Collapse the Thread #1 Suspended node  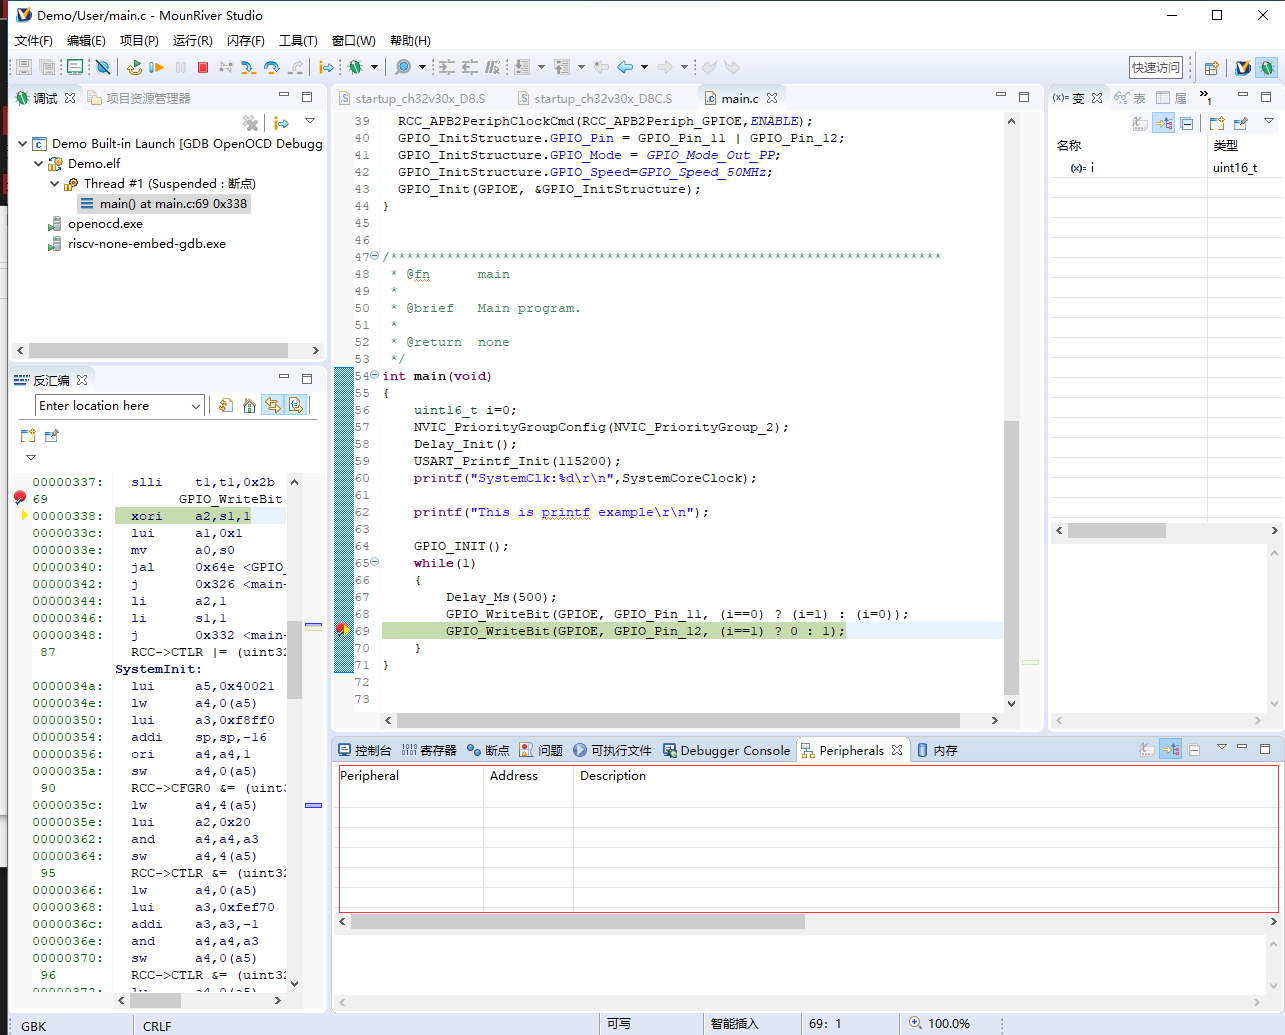54,183
